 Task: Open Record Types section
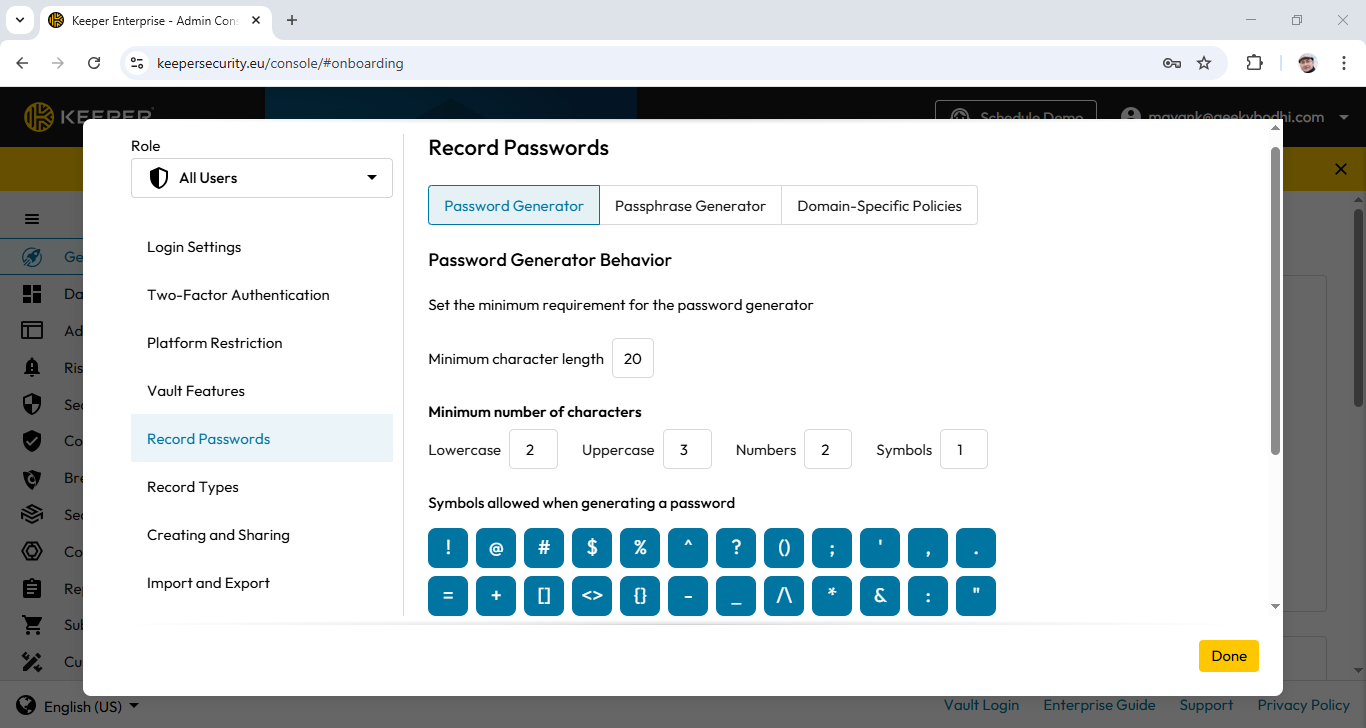pyautogui.click(x=262, y=487)
